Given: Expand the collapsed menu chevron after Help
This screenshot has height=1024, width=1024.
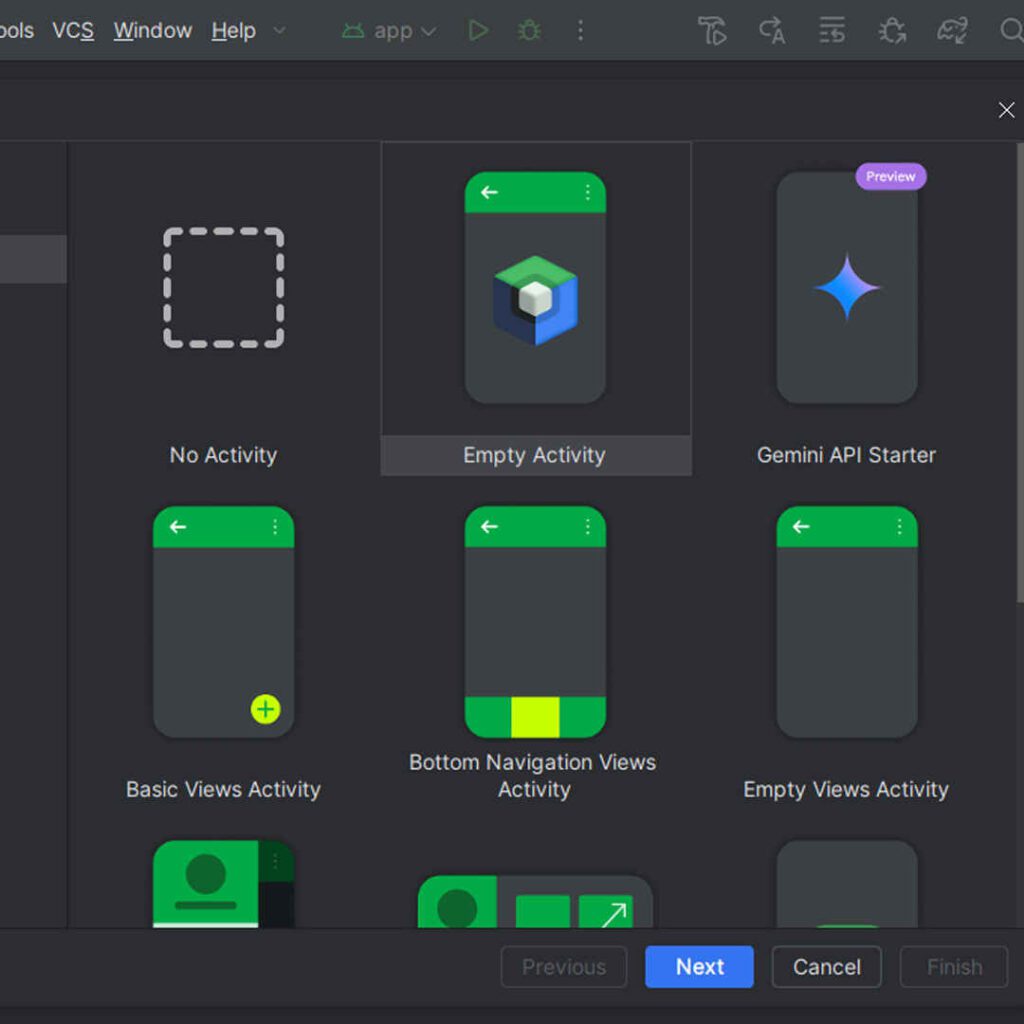Looking at the screenshot, I should tap(279, 31).
